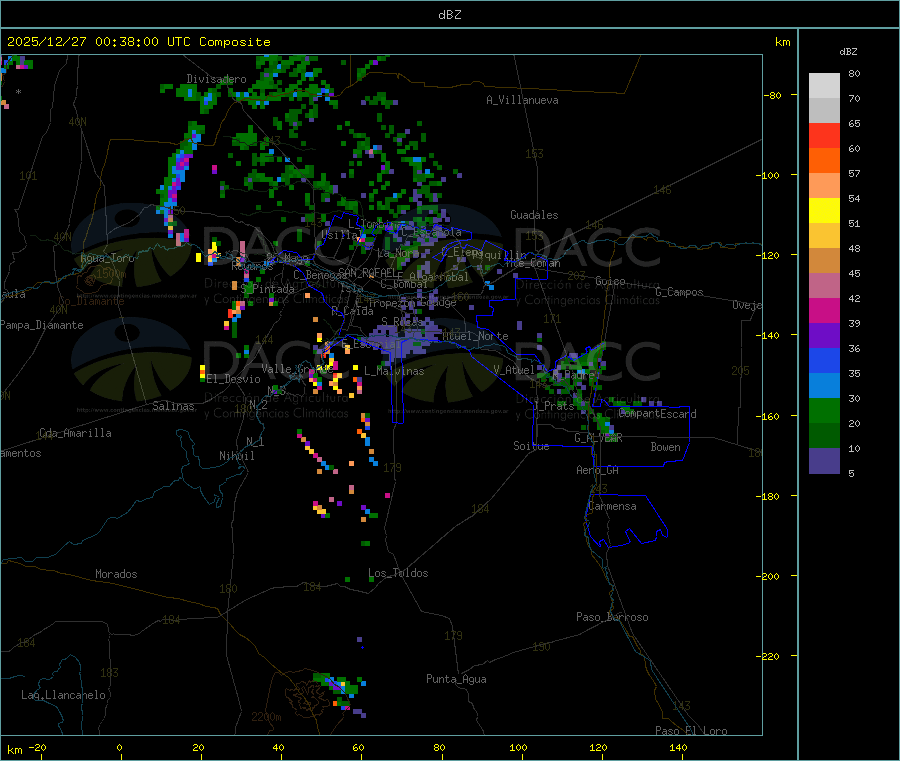The height and width of the screenshot is (761, 900).
Task: Choose the dark blue 35-36 dBZ swatch
Action: (x=824, y=360)
